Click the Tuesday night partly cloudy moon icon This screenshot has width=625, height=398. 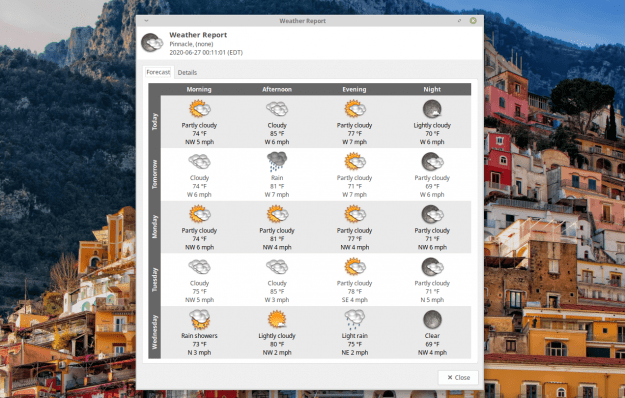(x=432, y=267)
